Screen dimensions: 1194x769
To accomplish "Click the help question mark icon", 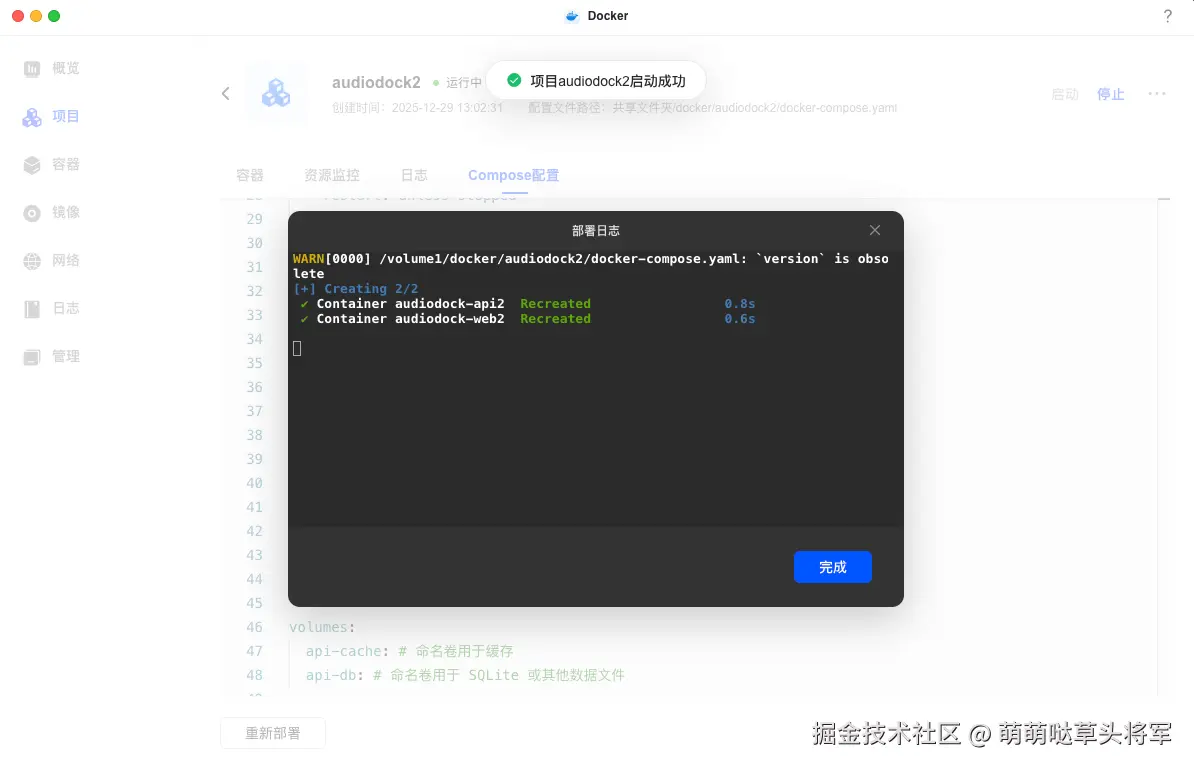I will click(1167, 16).
